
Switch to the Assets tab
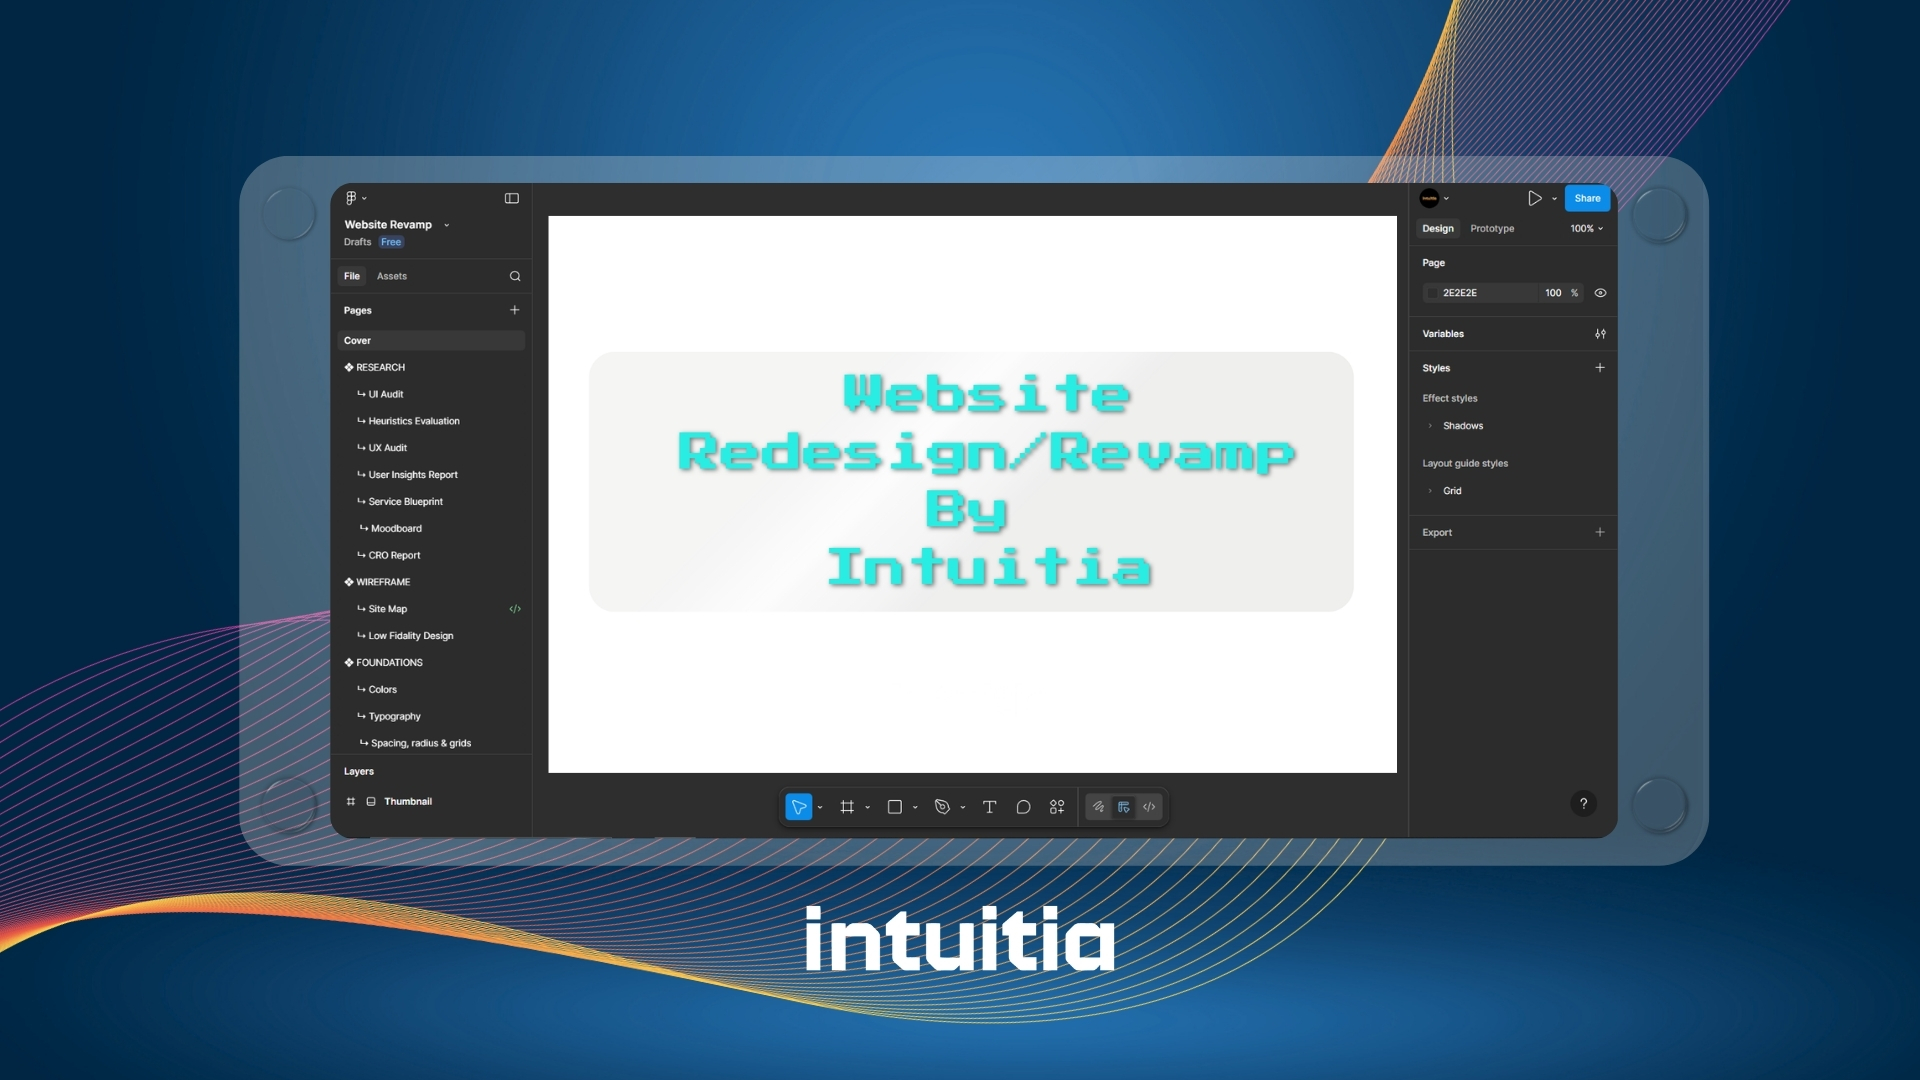coord(392,276)
